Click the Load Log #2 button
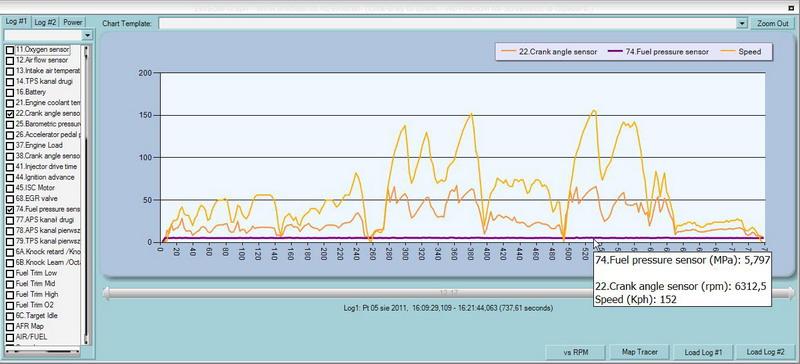The width and height of the screenshot is (800, 364). [764, 352]
